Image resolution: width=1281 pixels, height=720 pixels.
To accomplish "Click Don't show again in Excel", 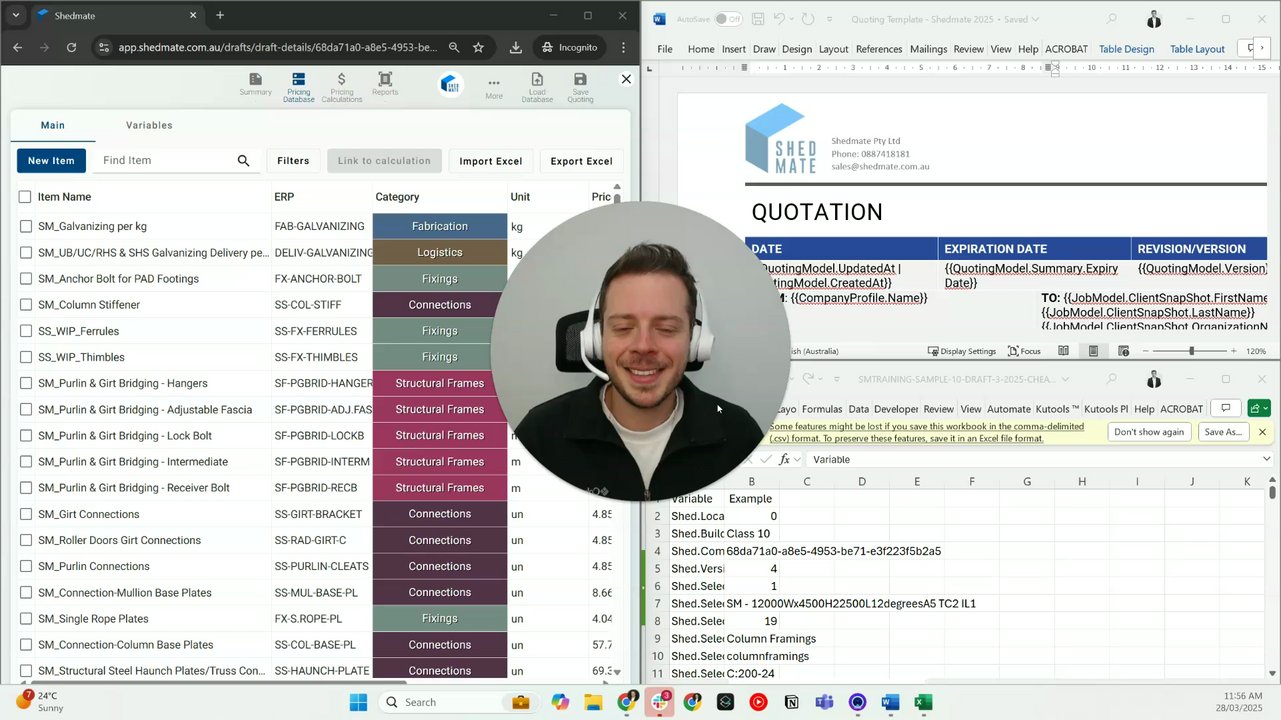I will click(x=1149, y=432).
